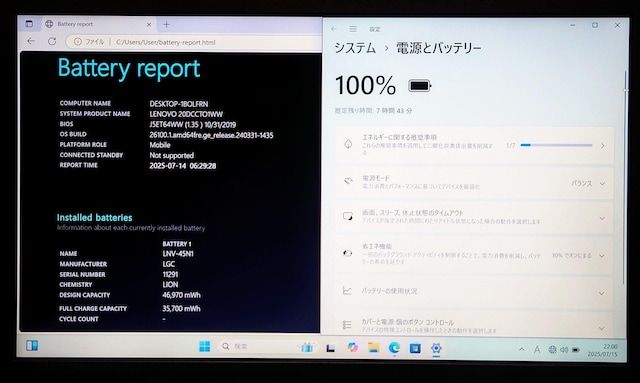This screenshot has width=640, height=383.
Task: Select the Battery report tab
Action: (x=98, y=24)
